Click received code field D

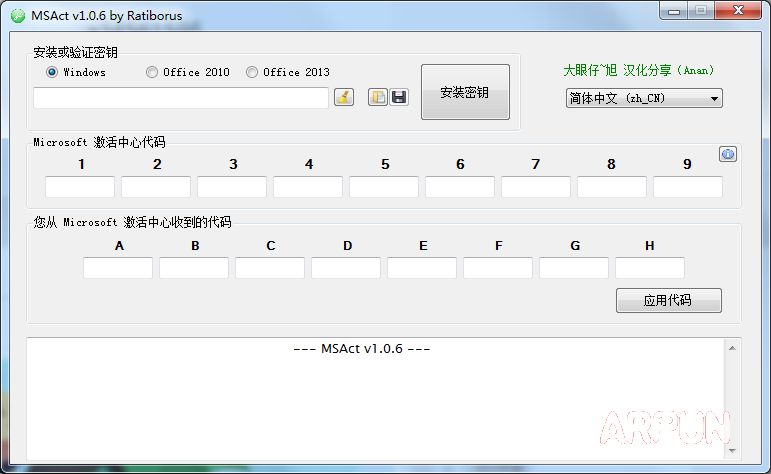346,268
